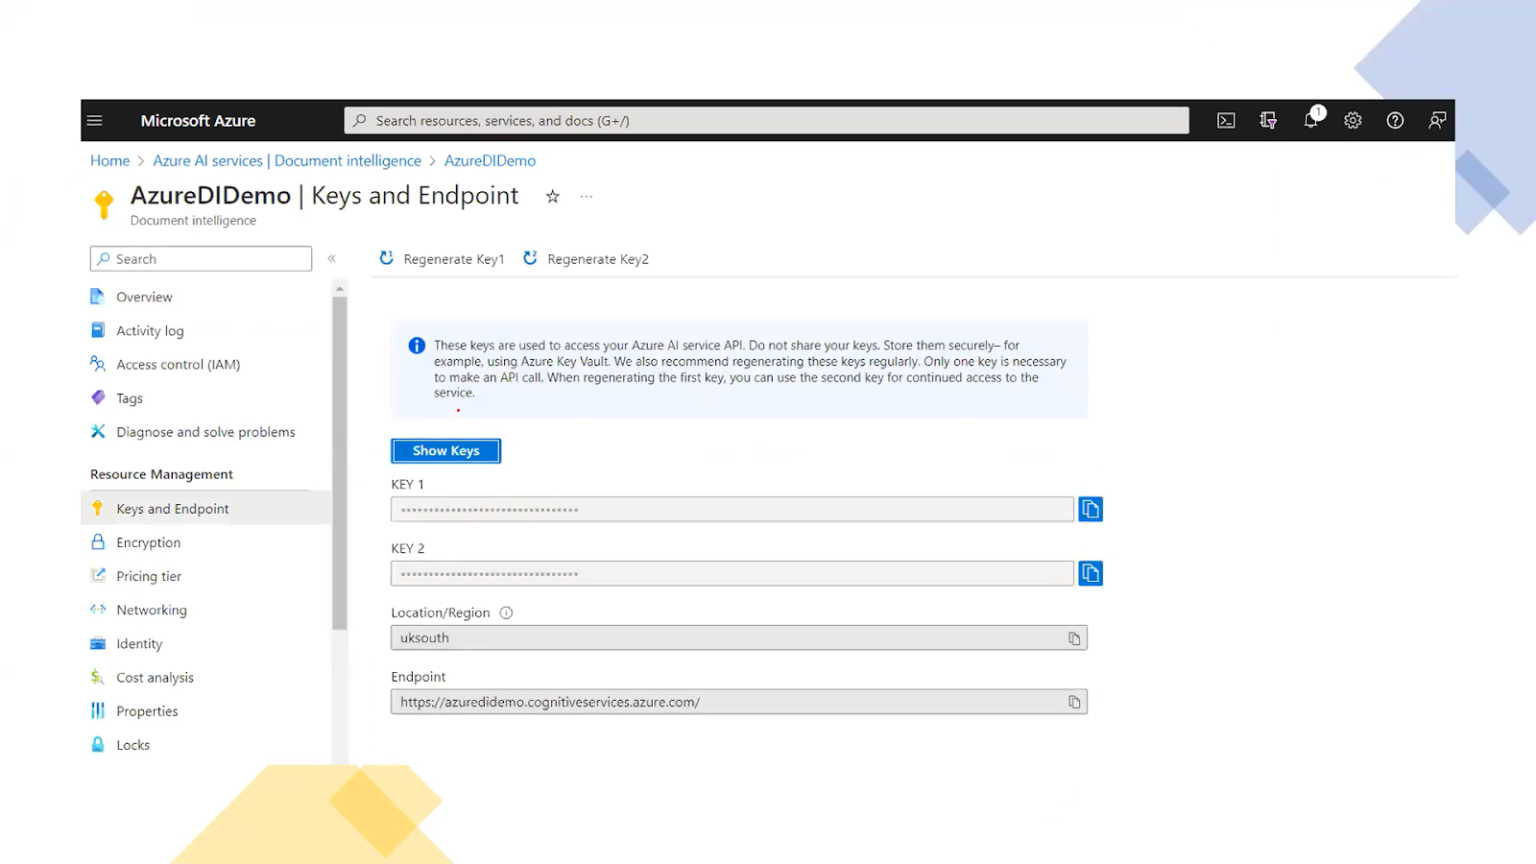This screenshot has width=1536, height=864.
Task: Click the resource Search box in the sidebar
Action: point(200,258)
